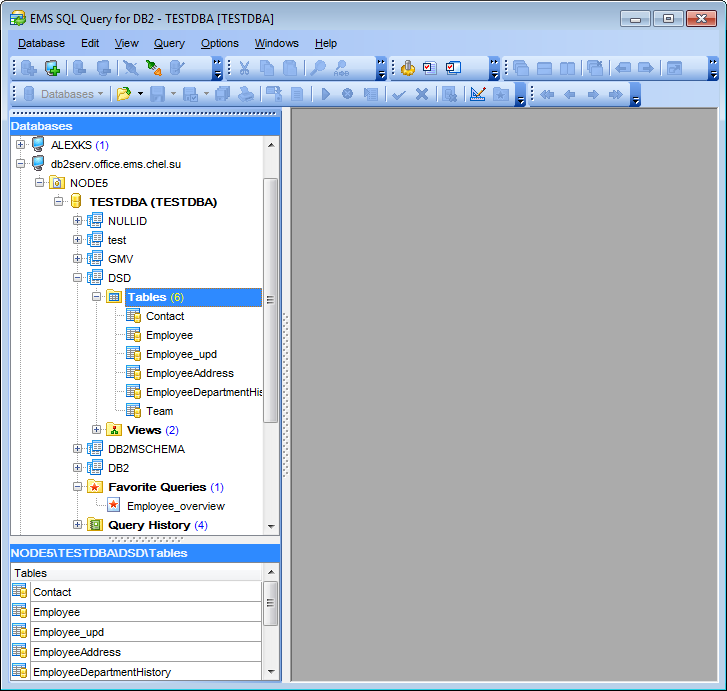Image resolution: width=727 pixels, height=691 pixels.
Task: Click the connect to database plug icon
Action: point(152,68)
